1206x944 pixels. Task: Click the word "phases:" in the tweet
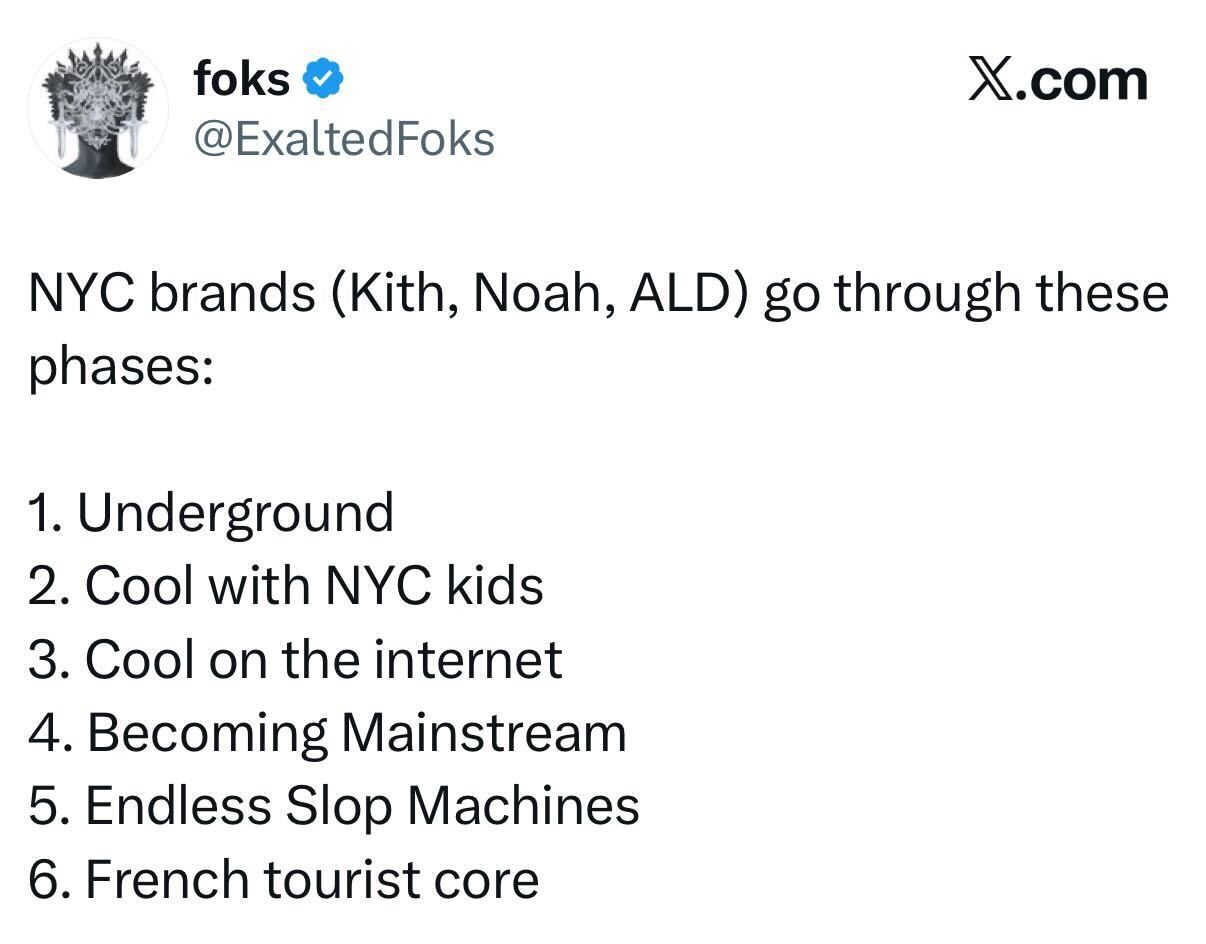click(120, 368)
